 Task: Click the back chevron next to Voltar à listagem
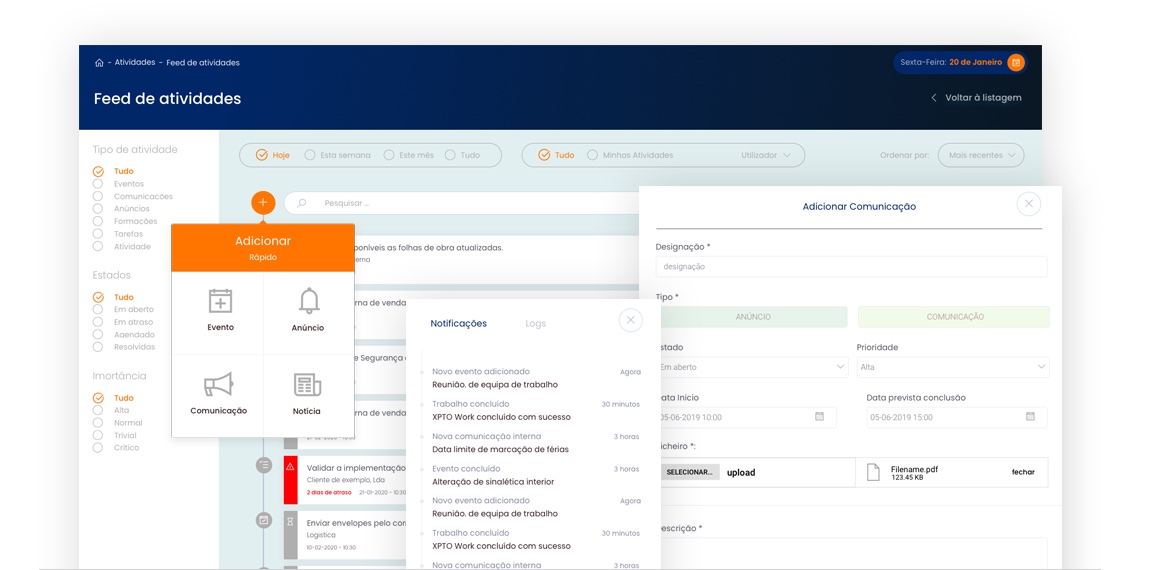(x=934, y=98)
